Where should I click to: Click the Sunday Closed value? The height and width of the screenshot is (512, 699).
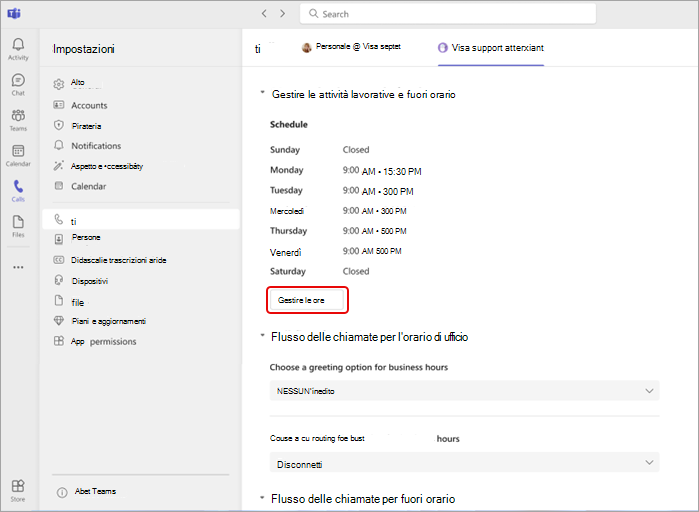click(356, 150)
